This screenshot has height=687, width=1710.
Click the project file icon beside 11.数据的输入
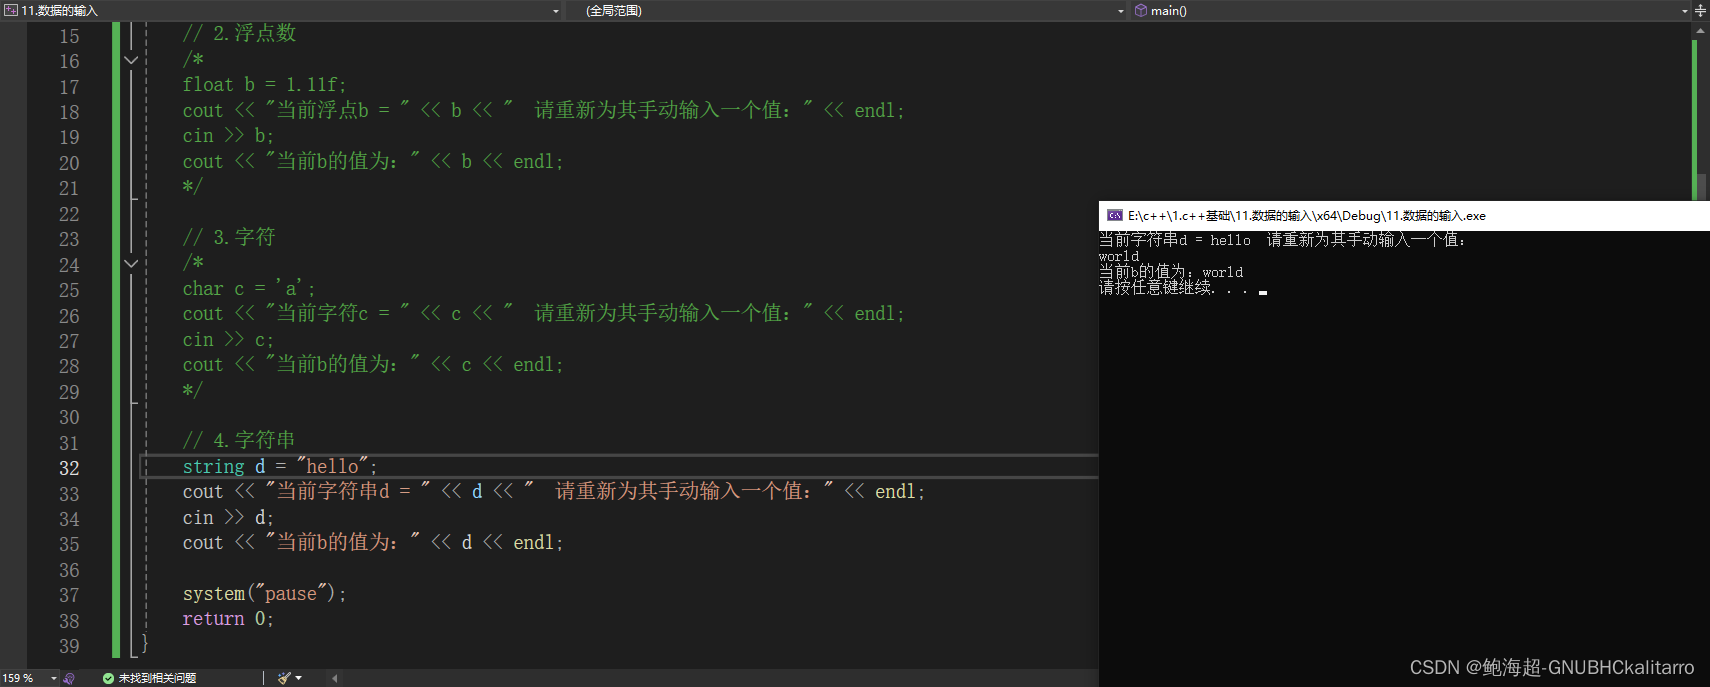(10, 10)
